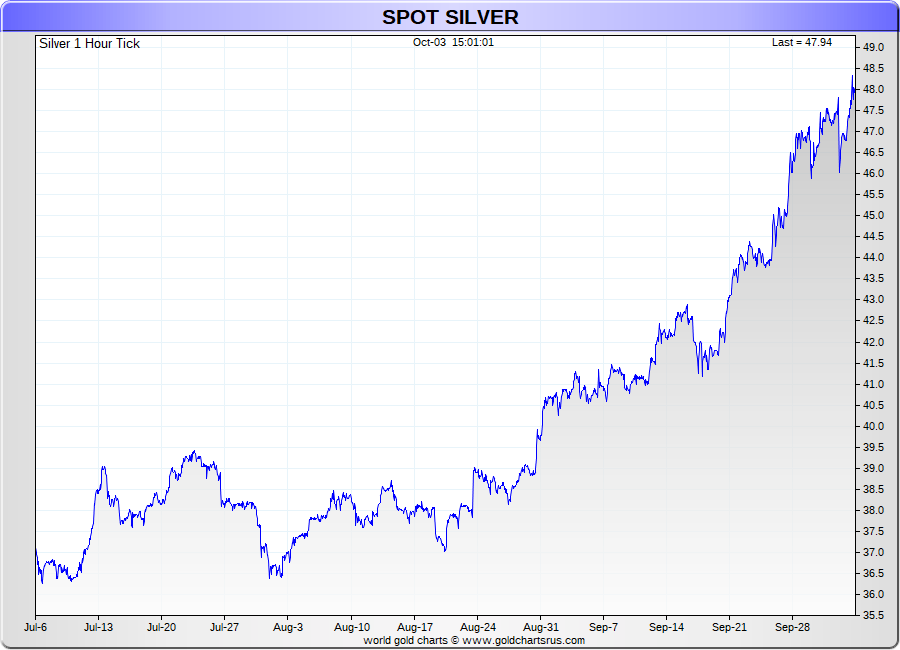
Task: Click the 38.0 price axis label
Action: click(873, 510)
